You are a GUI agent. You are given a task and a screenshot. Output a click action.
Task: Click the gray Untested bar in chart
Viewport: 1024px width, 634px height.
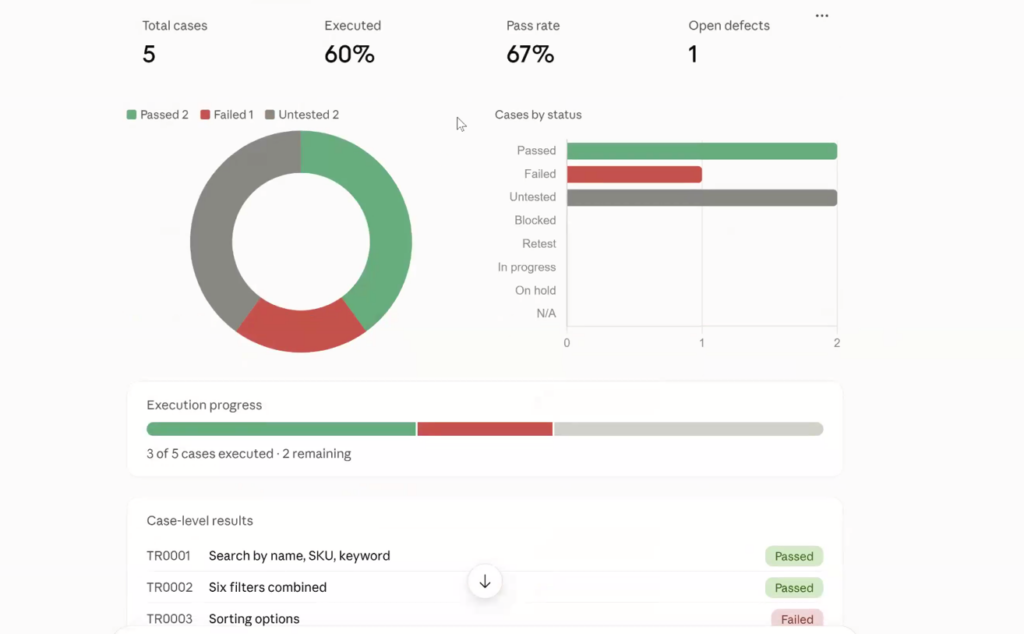702,198
